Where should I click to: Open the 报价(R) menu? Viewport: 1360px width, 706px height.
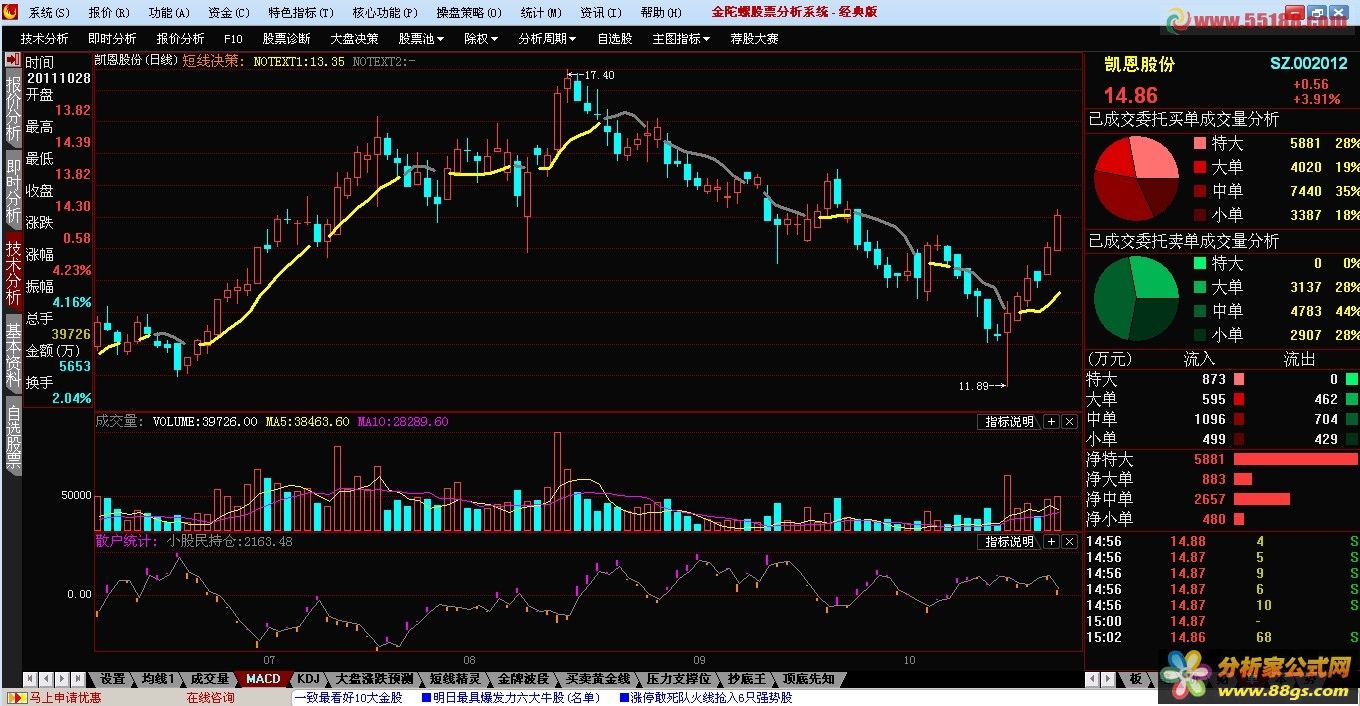click(x=109, y=13)
